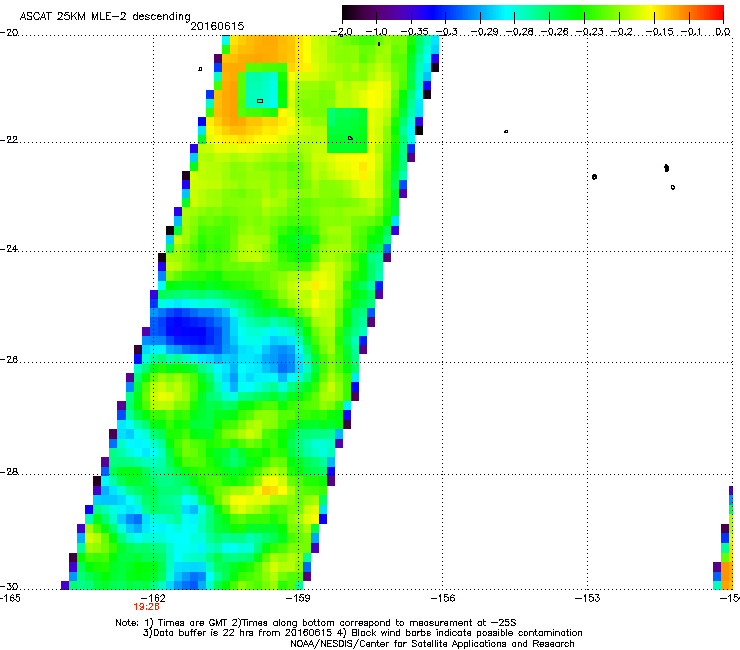Viewport: 740px width, 650px height.
Task: Click the 0.0 label ending the color scale
Action: 723,32
